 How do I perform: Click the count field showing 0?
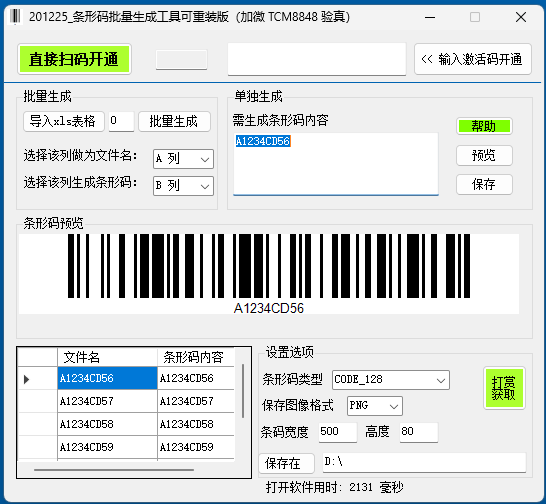[121, 121]
